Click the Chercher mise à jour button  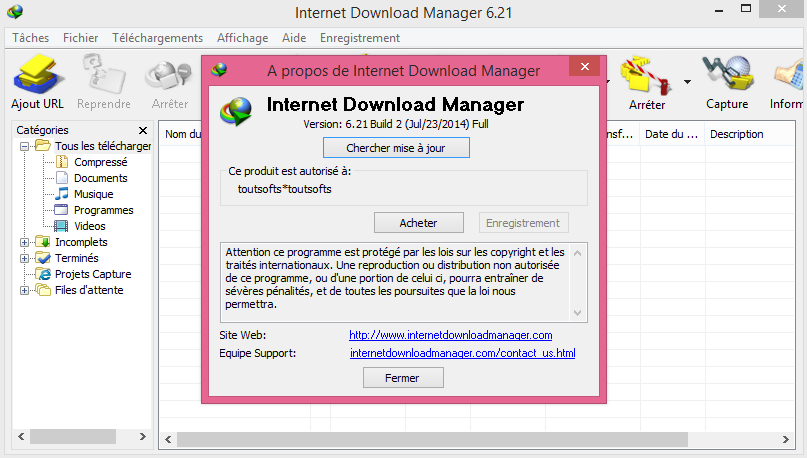[396, 148]
